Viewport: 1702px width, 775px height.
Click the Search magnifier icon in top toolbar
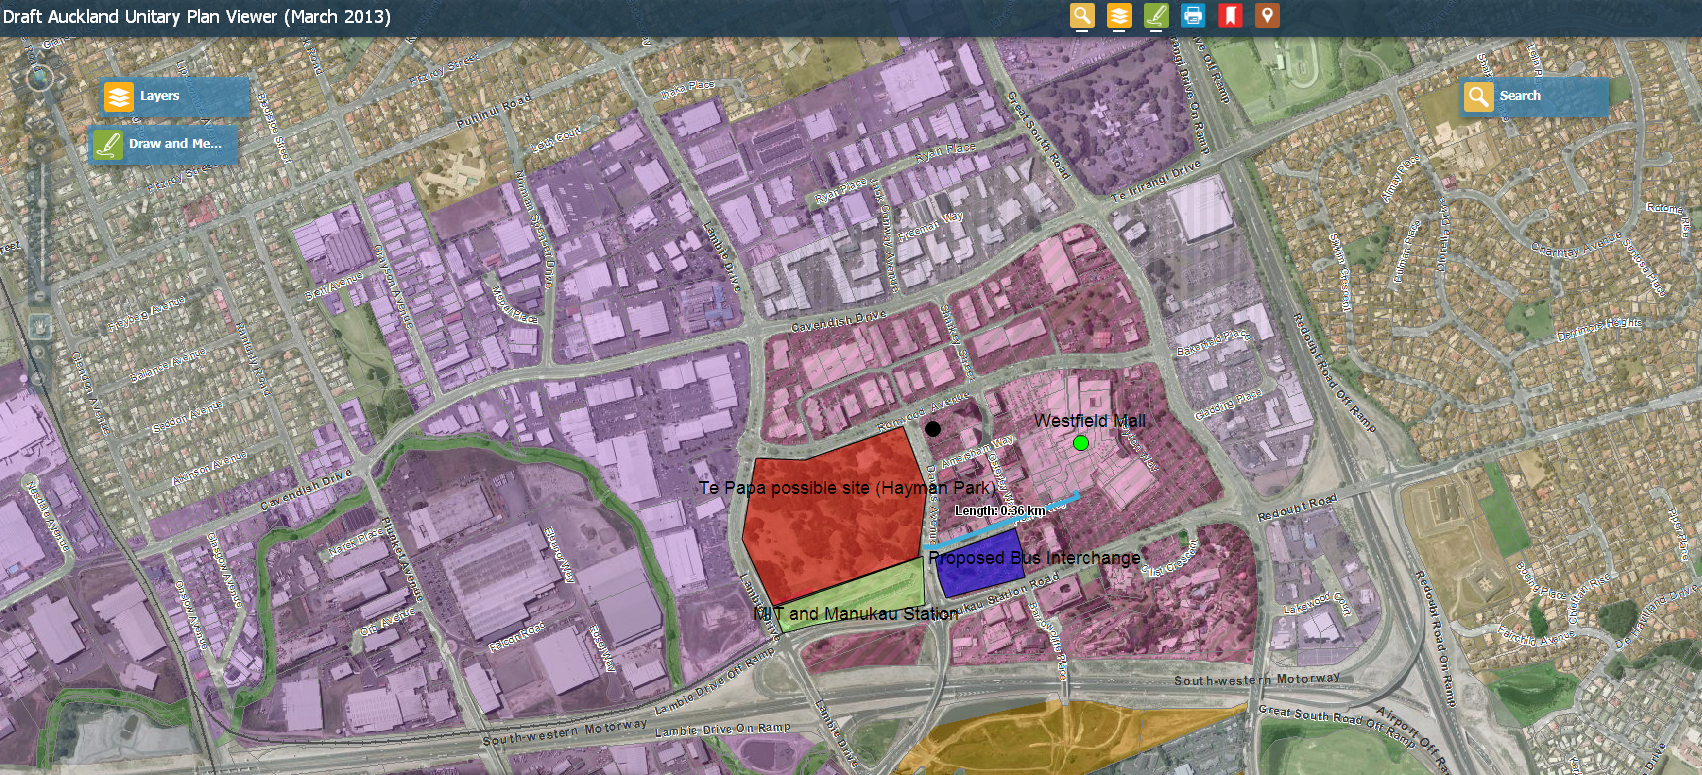1082,16
